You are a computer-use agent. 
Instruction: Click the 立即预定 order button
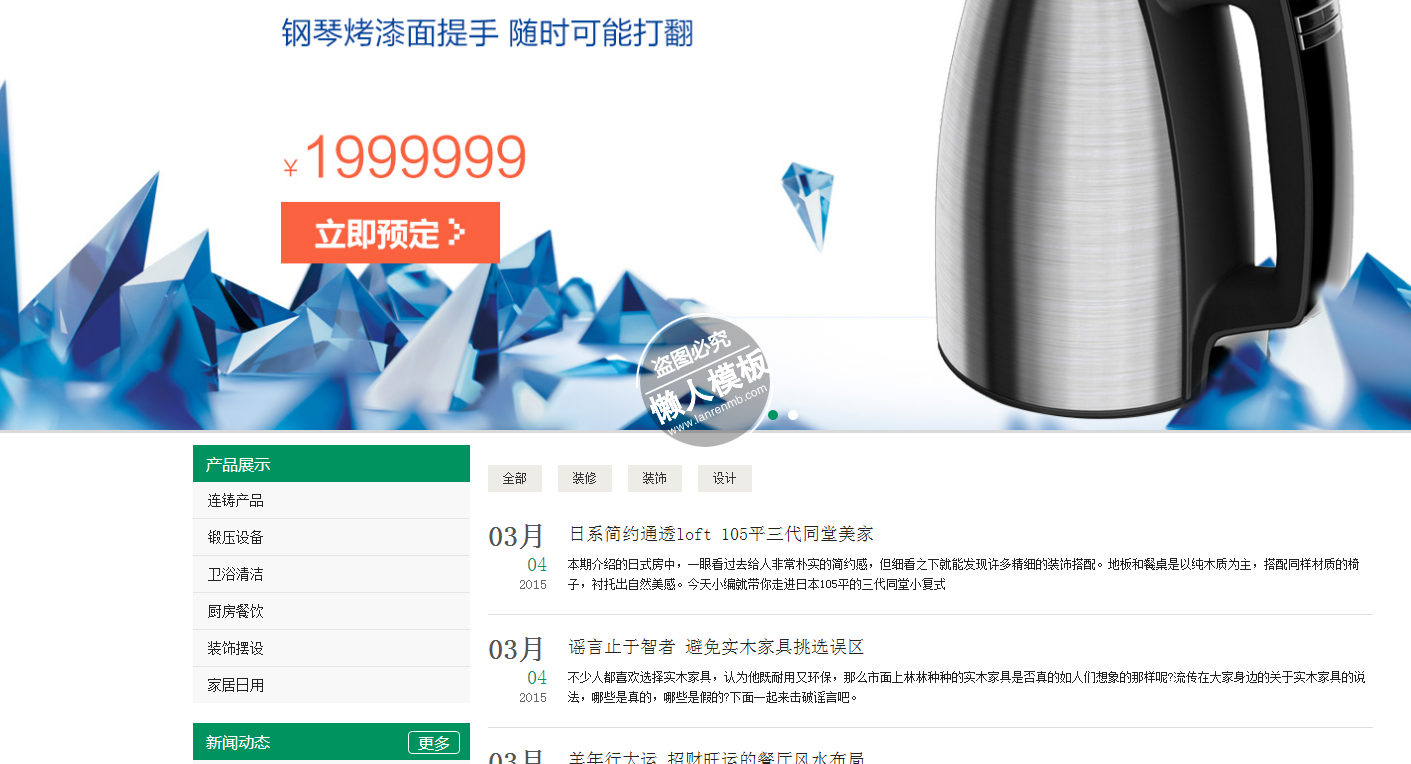390,233
